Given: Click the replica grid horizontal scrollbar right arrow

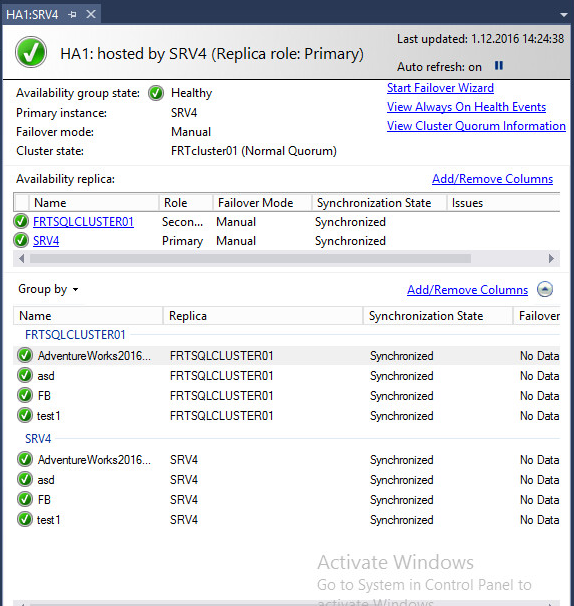Looking at the screenshot, I should [552, 259].
